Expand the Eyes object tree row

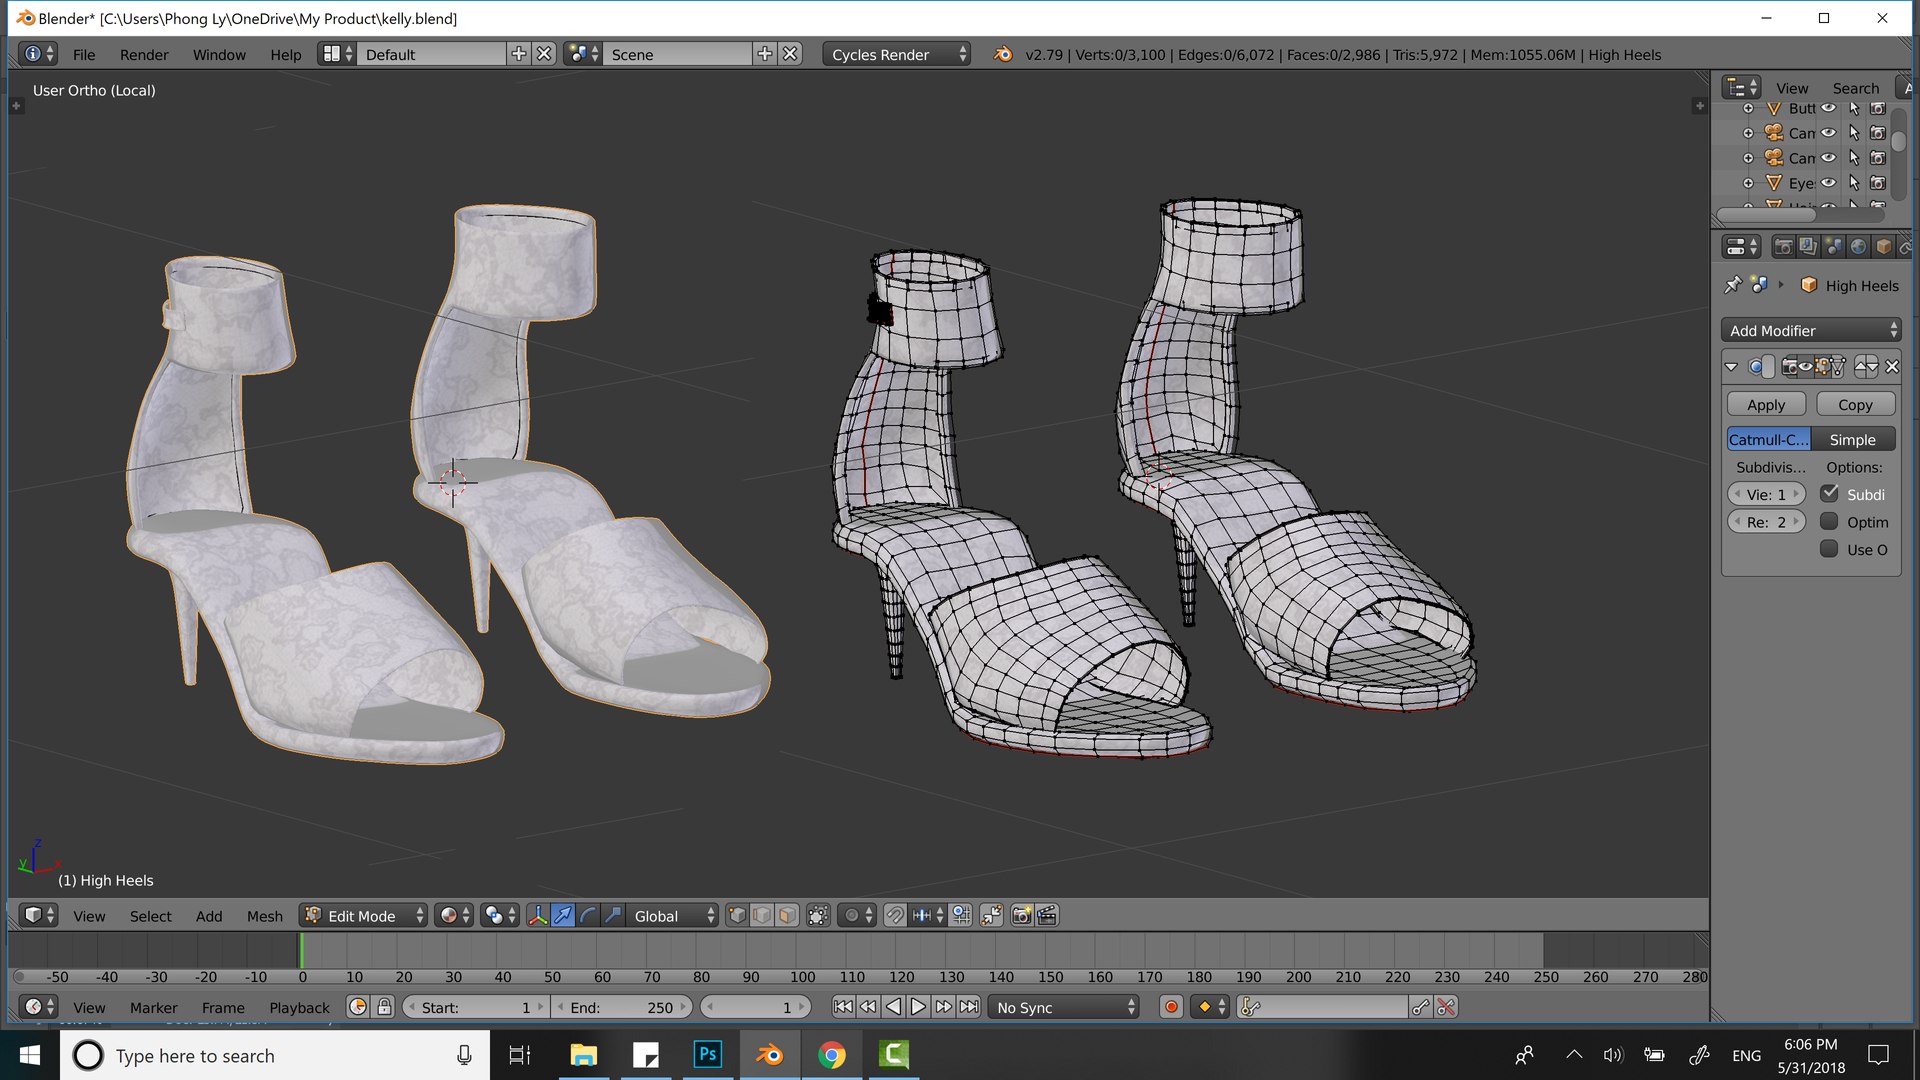[x=1748, y=183]
